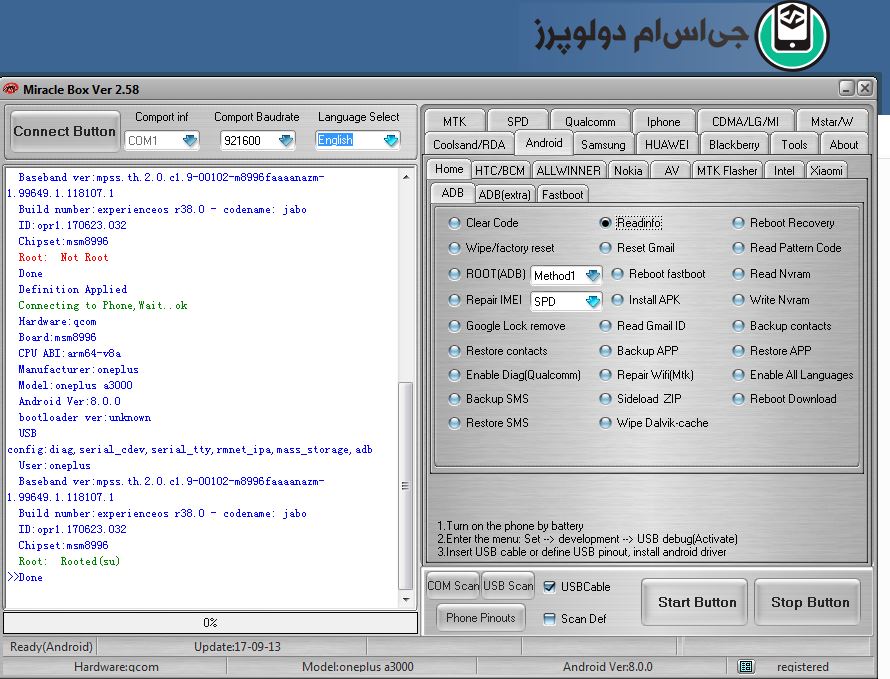This screenshot has height=679, width=890.
Task: Open the Comport inf COM1 dropdown
Action: point(190,140)
